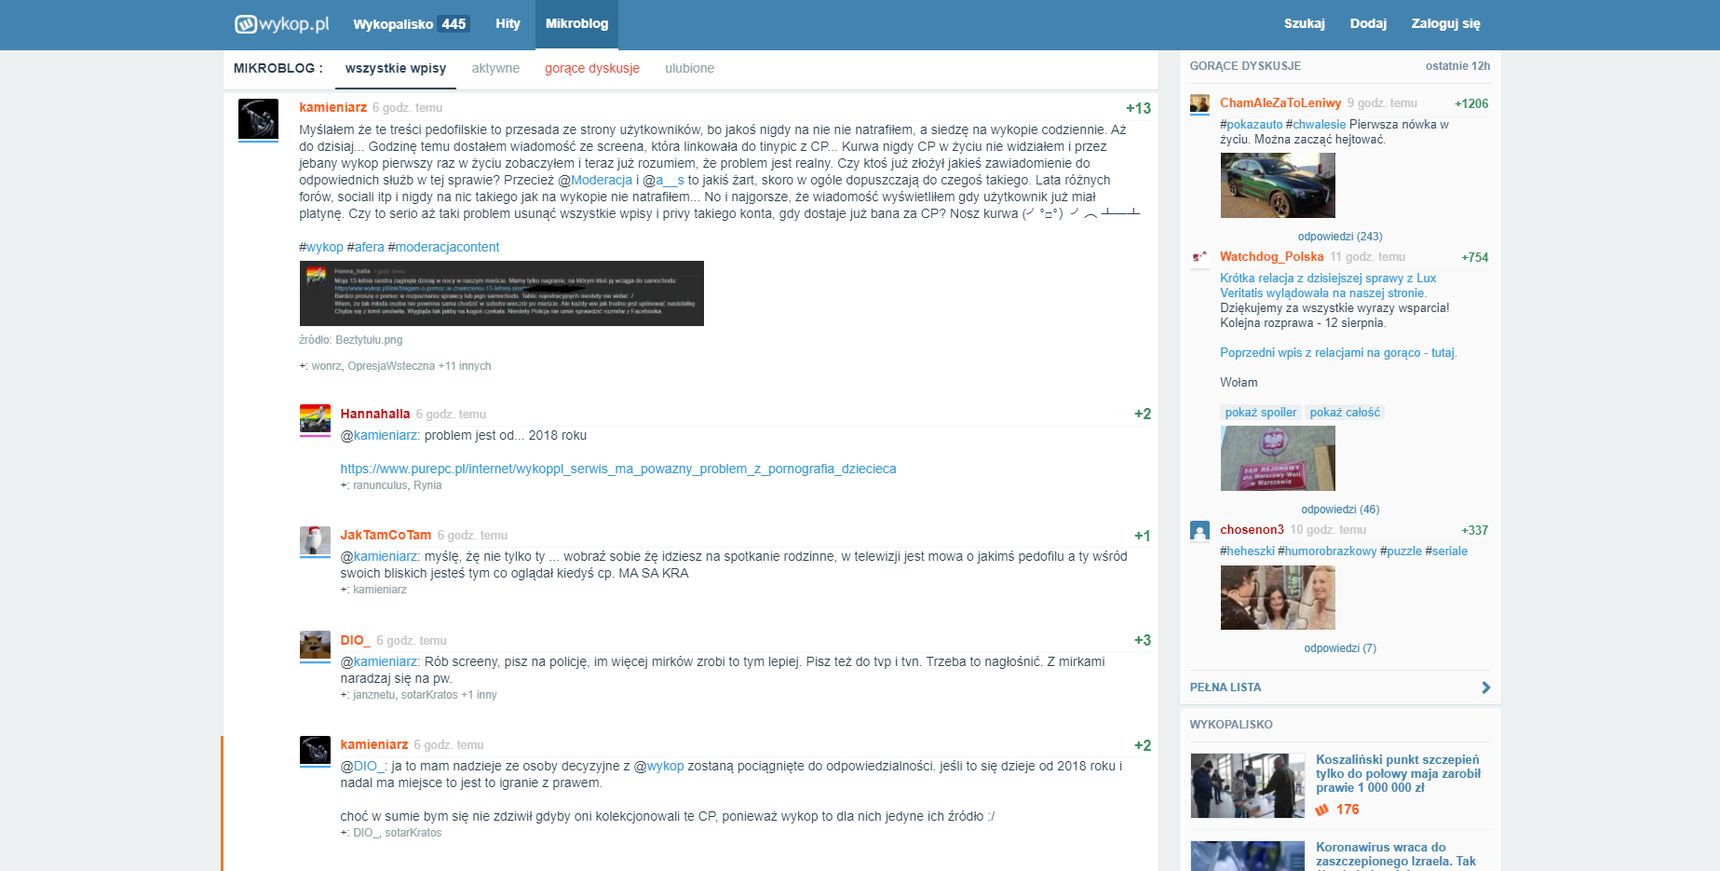Open JakTamCoTam's avatar
1720x871 pixels.
(315, 540)
